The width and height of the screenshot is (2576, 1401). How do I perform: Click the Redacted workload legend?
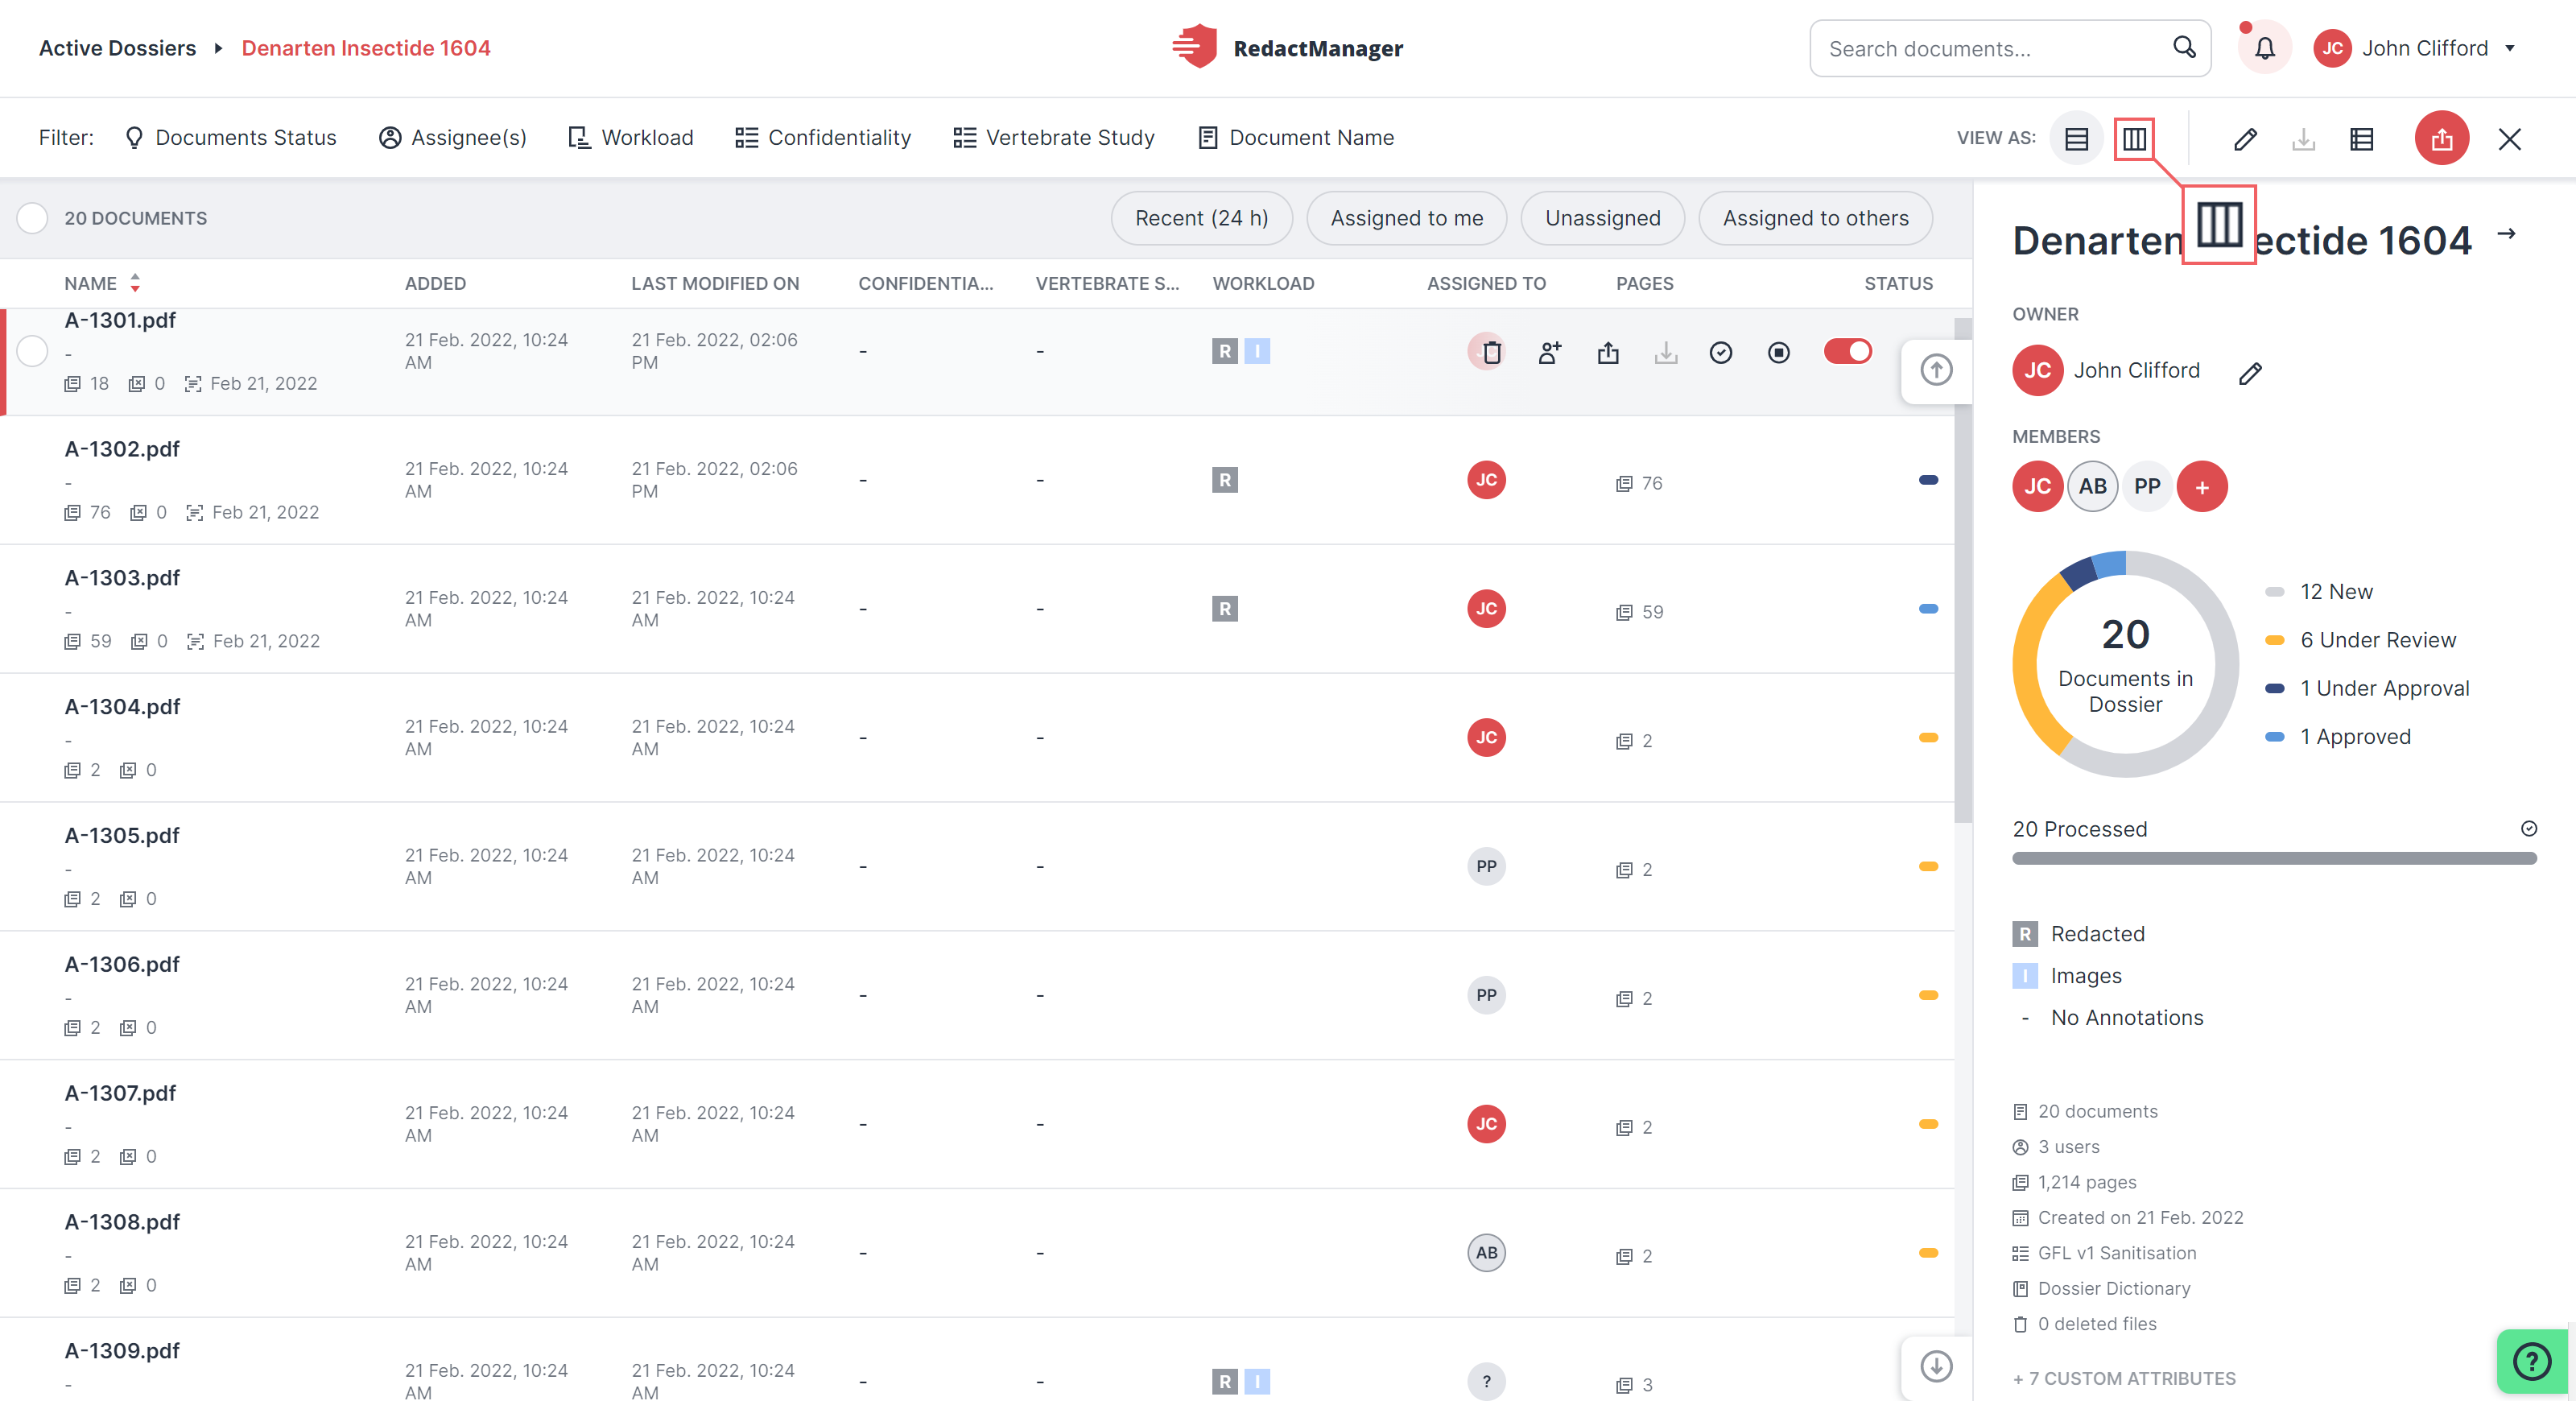click(x=2079, y=934)
